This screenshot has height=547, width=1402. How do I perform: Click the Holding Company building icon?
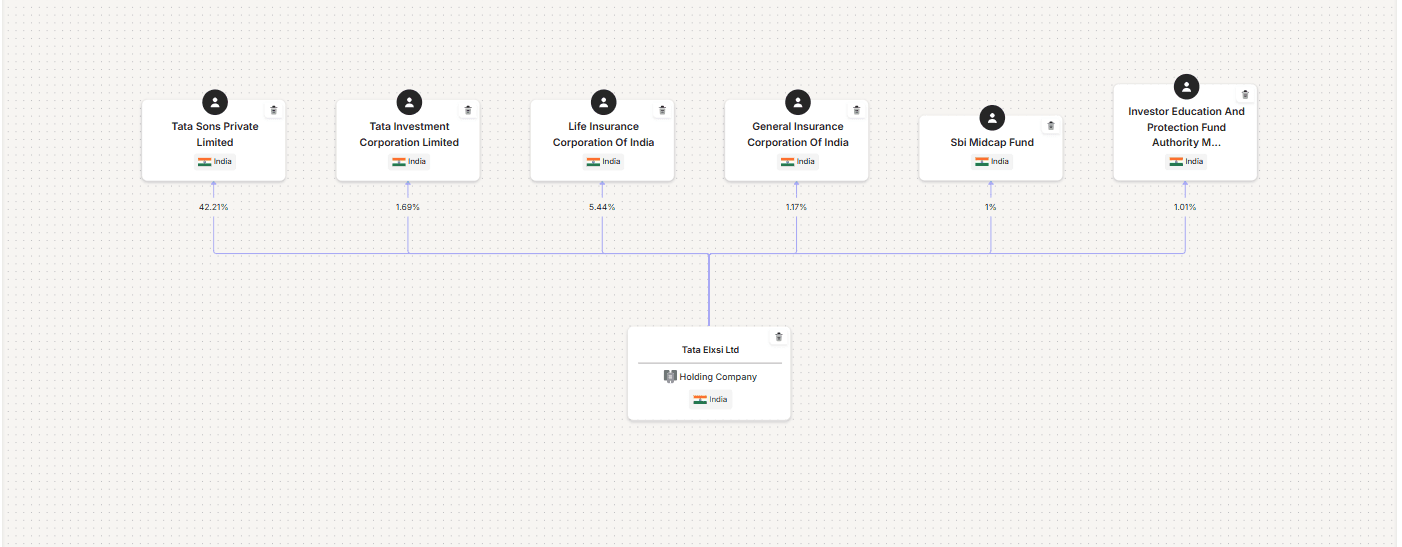[x=670, y=377]
